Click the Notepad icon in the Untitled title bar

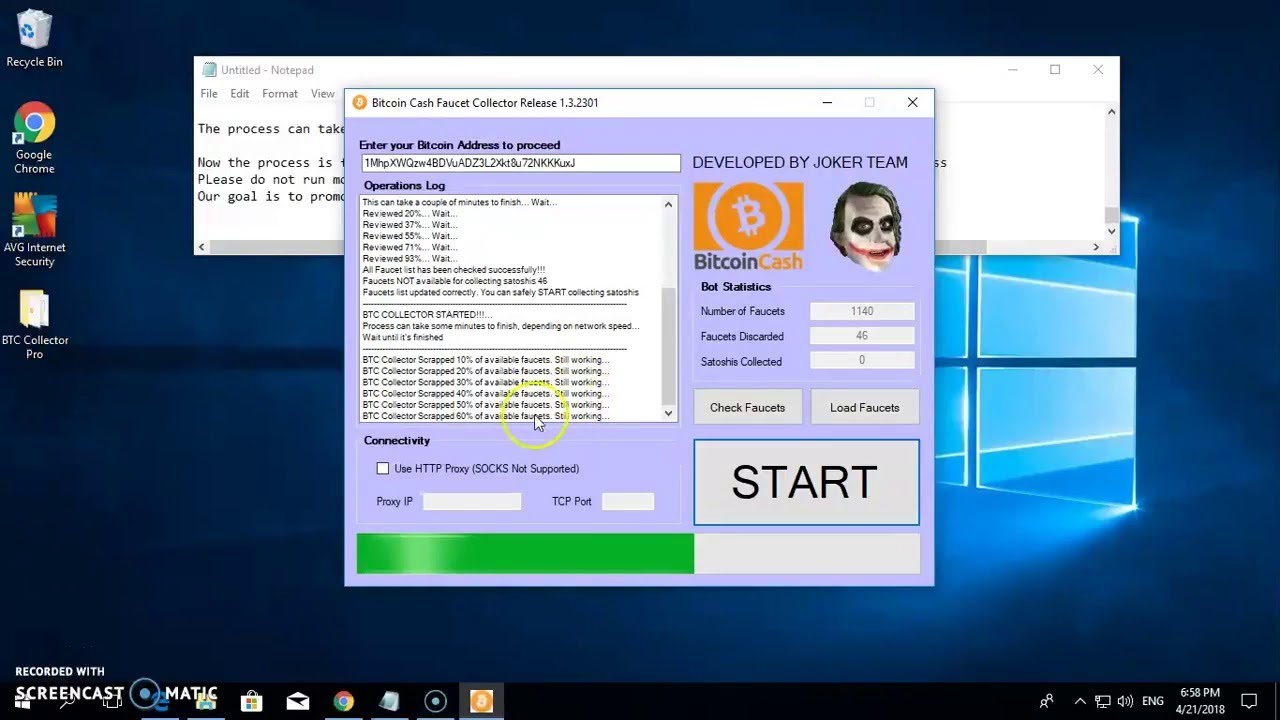tap(209, 70)
